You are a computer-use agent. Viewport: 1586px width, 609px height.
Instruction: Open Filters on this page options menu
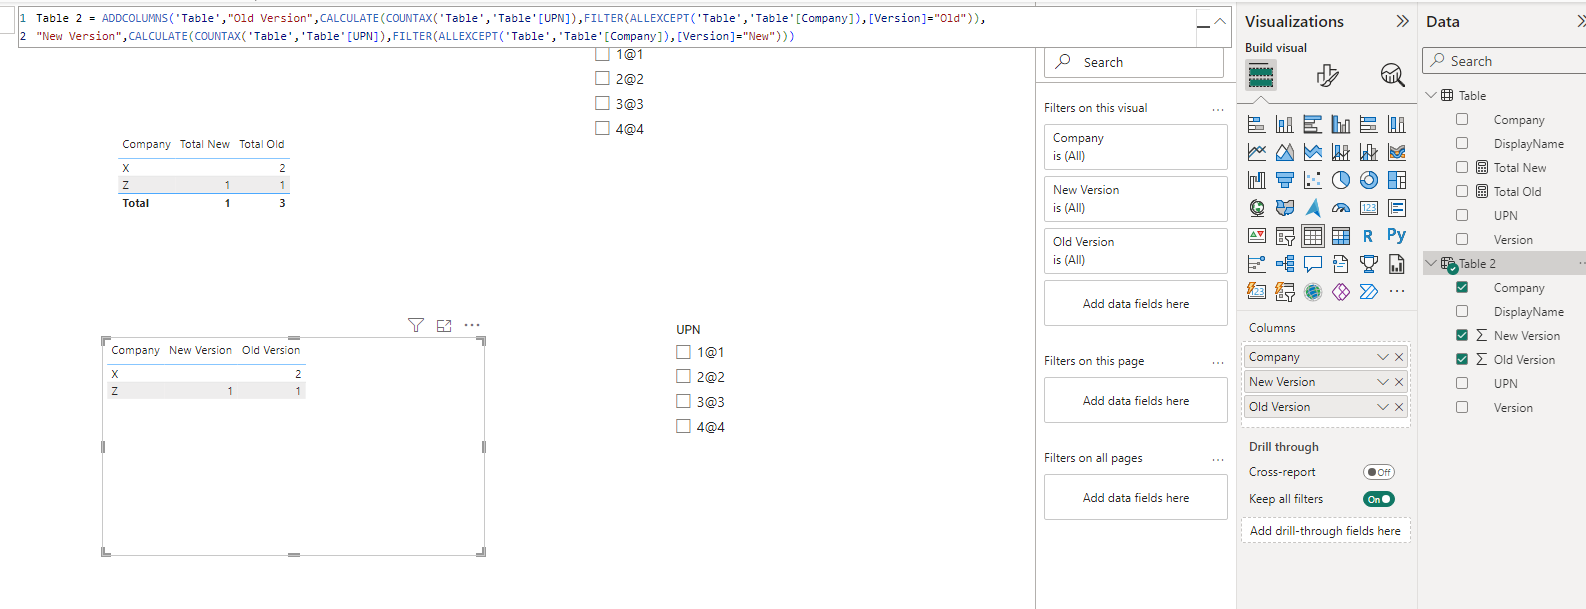pyautogui.click(x=1217, y=362)
